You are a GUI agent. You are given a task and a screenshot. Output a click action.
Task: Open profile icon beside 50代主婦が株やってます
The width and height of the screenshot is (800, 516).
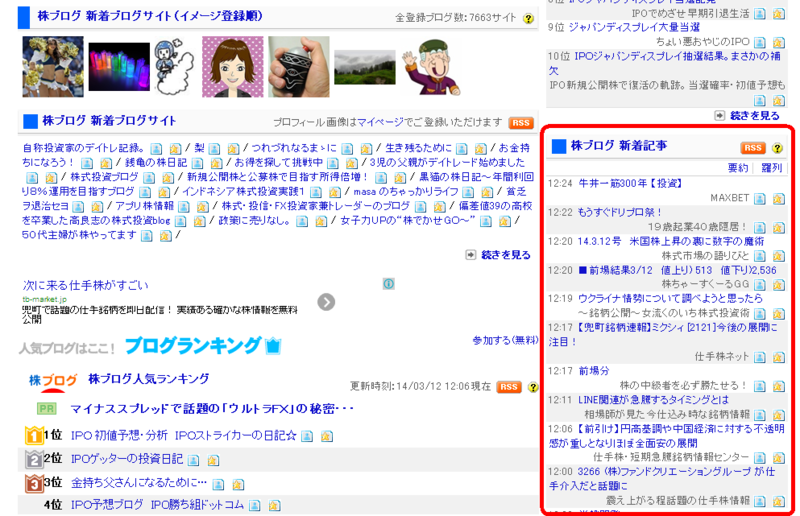click(146, 236)
